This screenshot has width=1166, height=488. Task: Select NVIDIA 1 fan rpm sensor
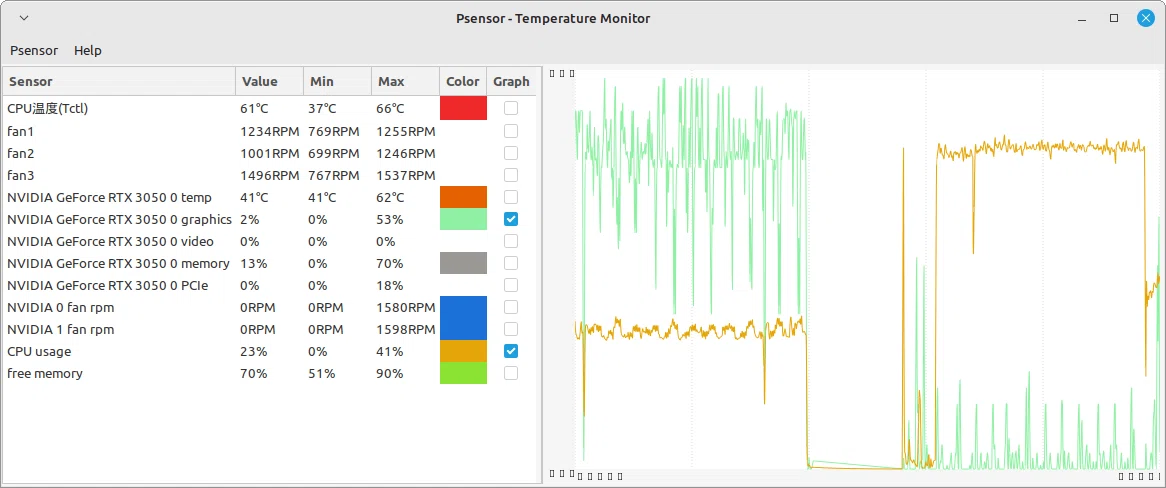click(61, 330)
